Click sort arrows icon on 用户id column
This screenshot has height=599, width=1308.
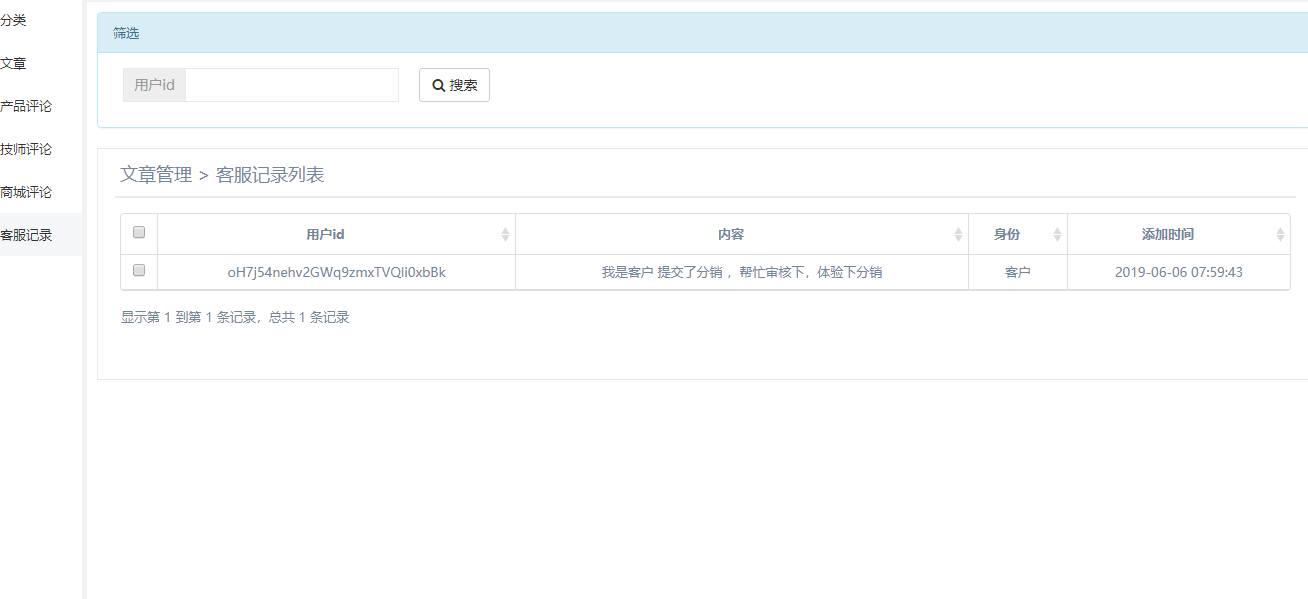click(x=505, y=234)
